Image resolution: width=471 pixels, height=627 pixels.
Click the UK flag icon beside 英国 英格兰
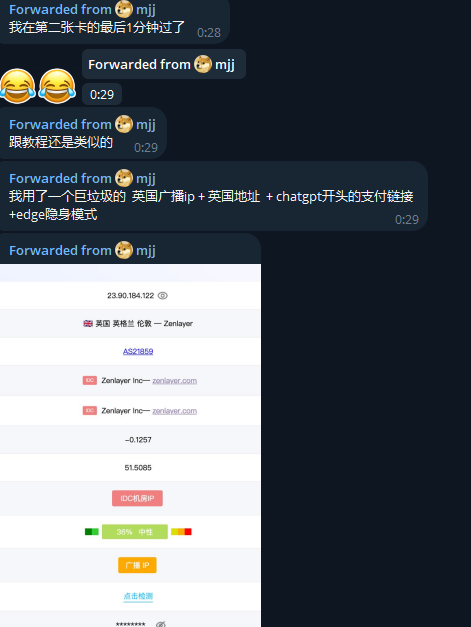(x=88, y=323)
